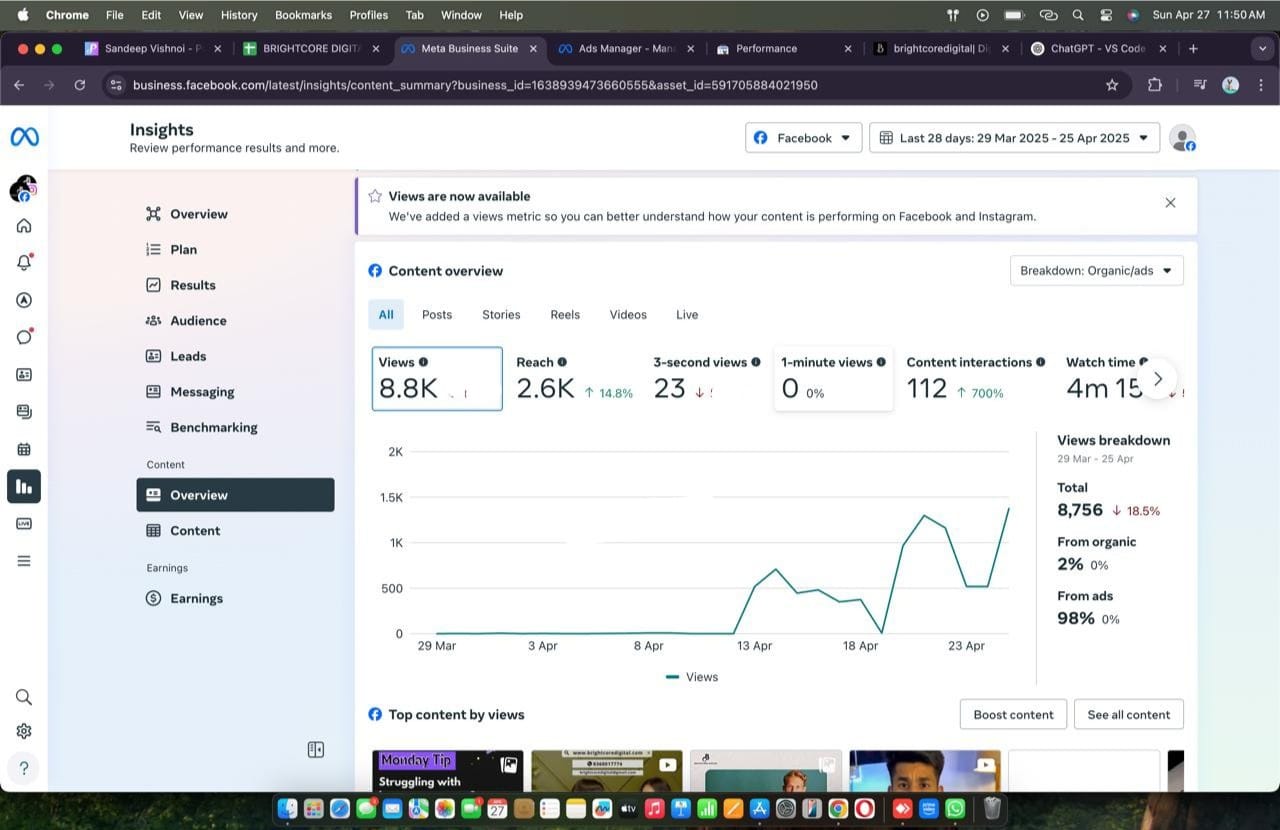Expand the Breakdown: Organic/ads dropdown
This screenshot has width=1280, height=830.
[x=1096, y=271]
